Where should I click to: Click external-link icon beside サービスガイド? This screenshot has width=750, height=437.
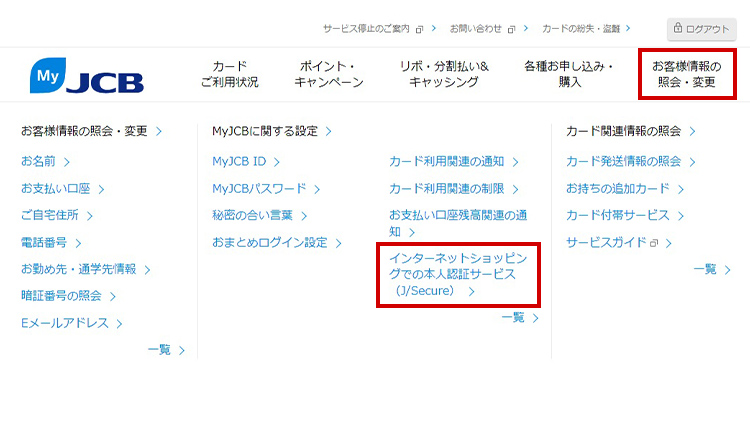coord(654,243)
